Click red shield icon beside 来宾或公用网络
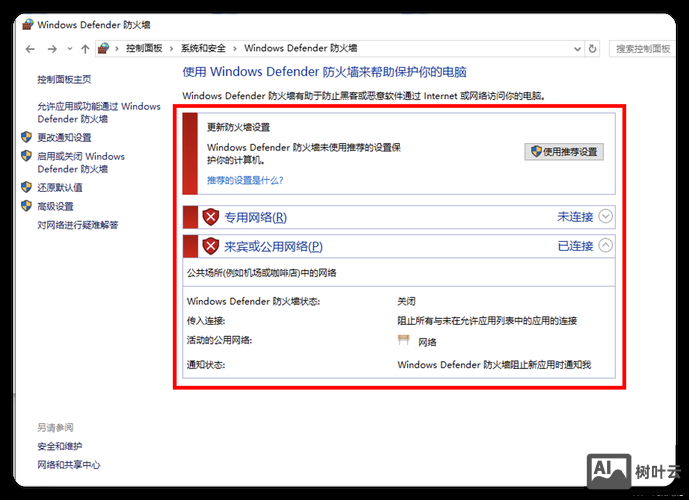This screenshot has height=500, width=689. tap(210, 246)
